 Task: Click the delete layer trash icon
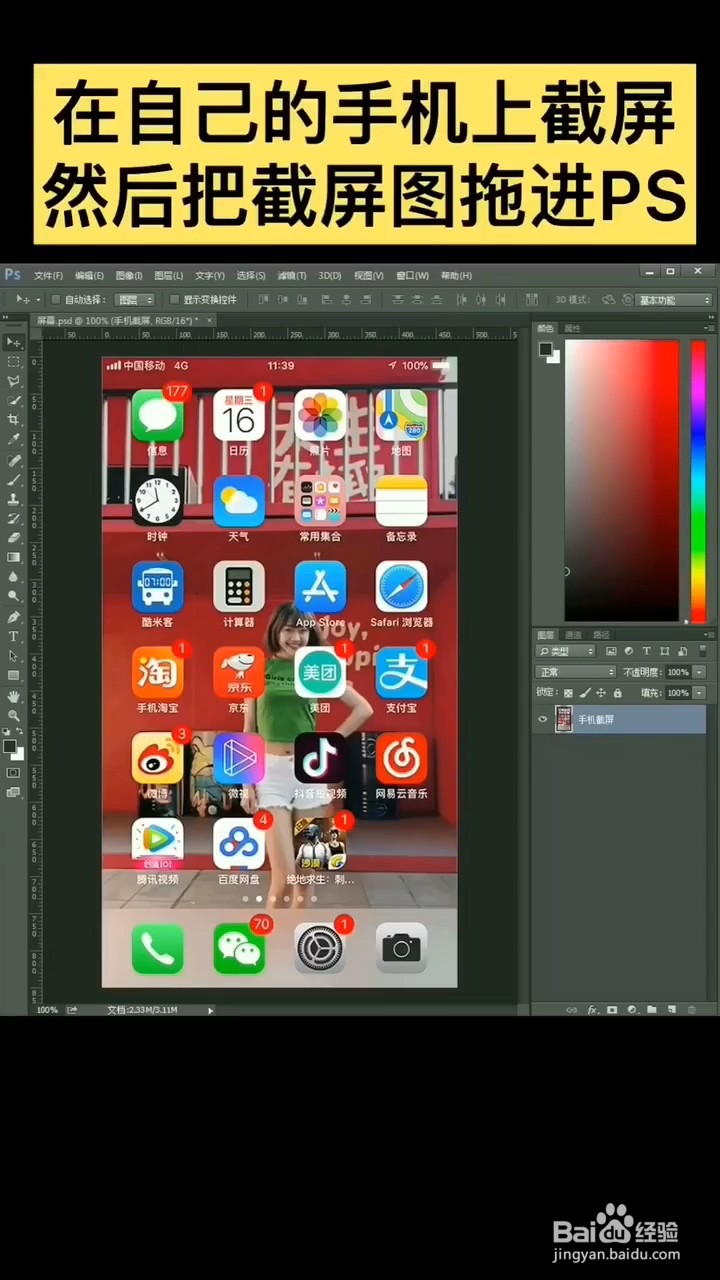pos(692,1010)
